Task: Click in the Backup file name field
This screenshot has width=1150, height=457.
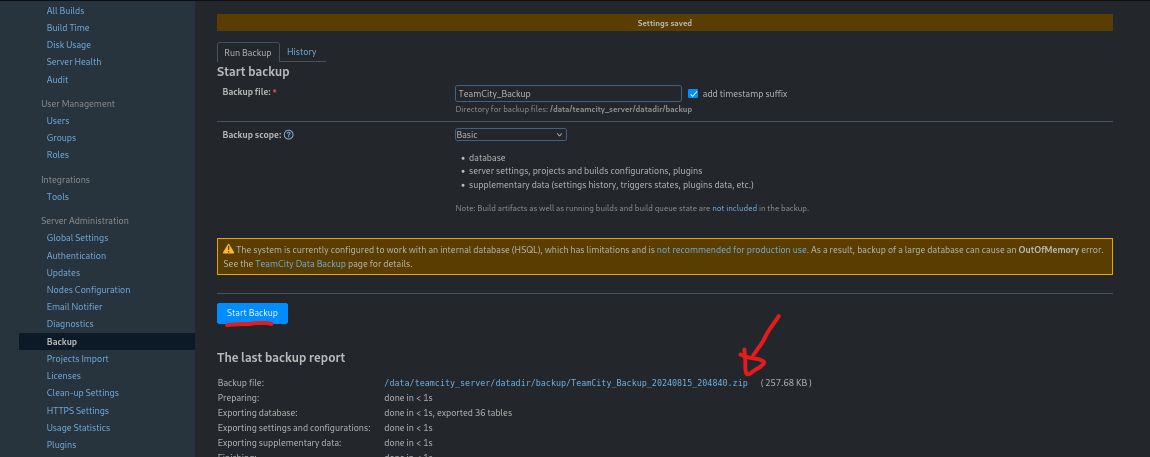Action: coord(567,93)
